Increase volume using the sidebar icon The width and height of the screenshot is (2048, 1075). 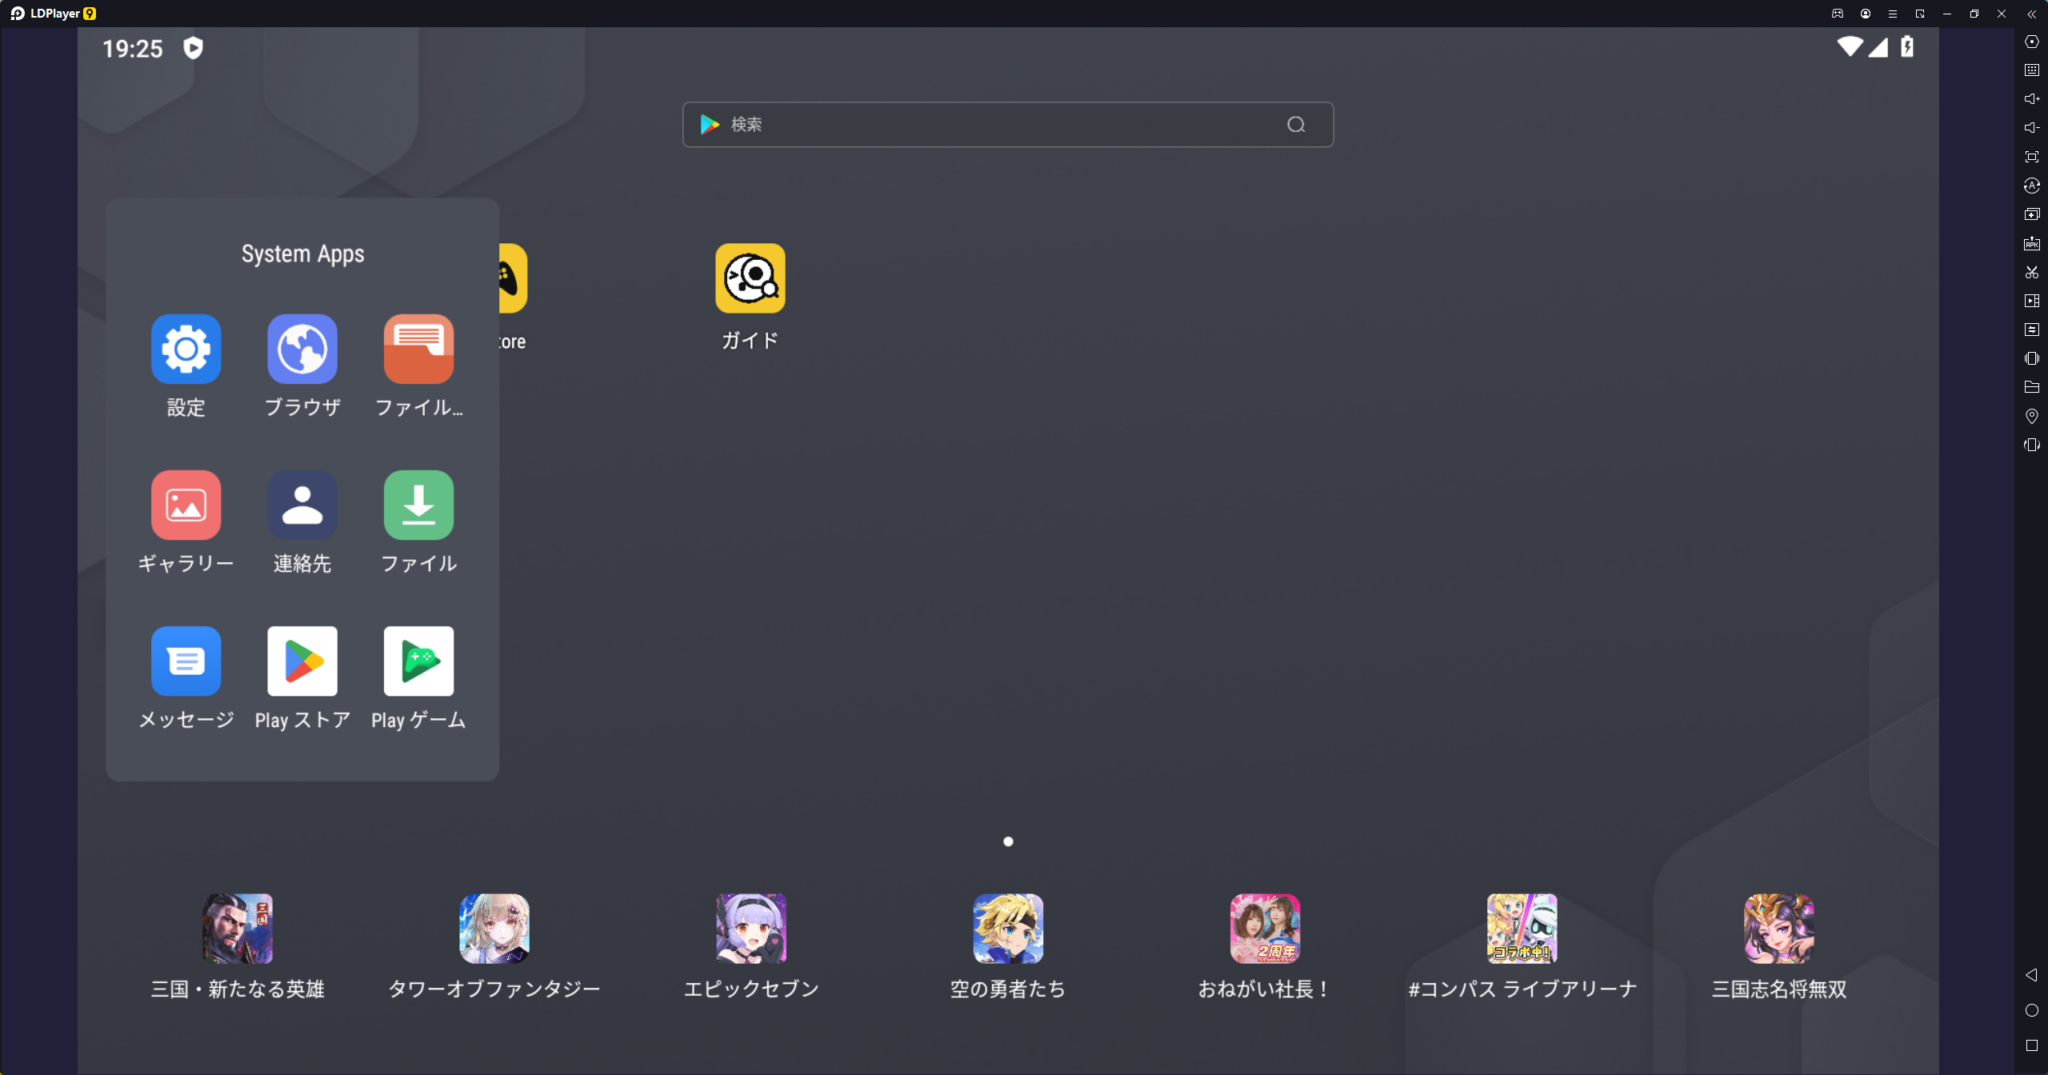tap(2032, 97)
